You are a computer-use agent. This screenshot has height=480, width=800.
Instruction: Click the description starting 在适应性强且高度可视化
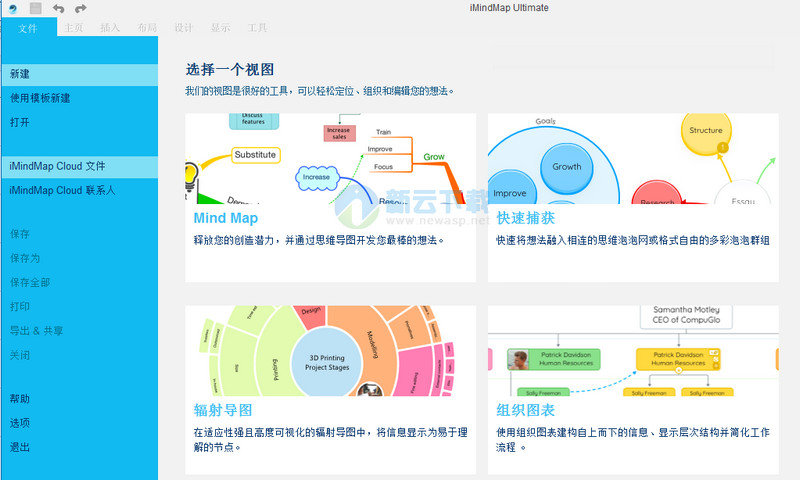coord(331,440)
